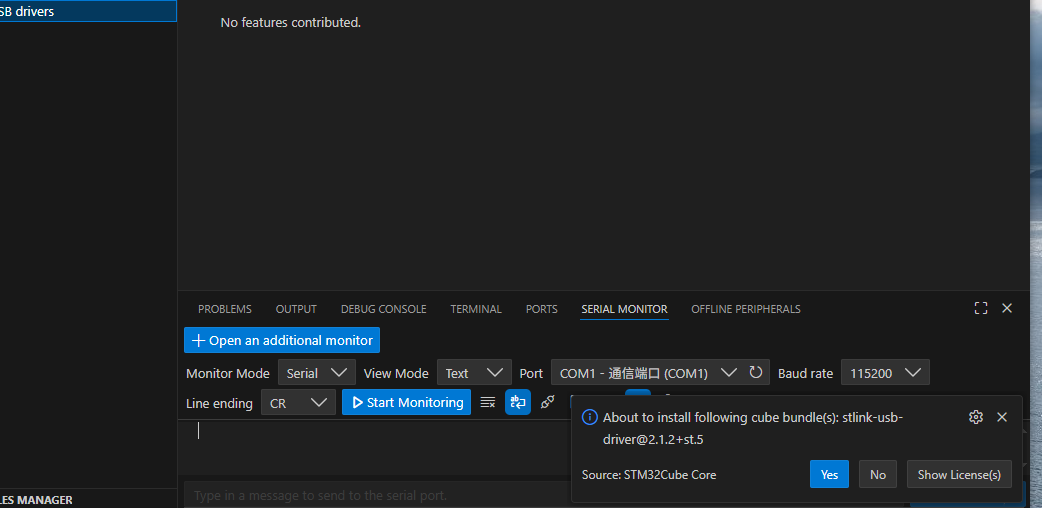Dismiss the cube bundle notification
The image size is (1042, 508).
click(x=1002, y=417)
